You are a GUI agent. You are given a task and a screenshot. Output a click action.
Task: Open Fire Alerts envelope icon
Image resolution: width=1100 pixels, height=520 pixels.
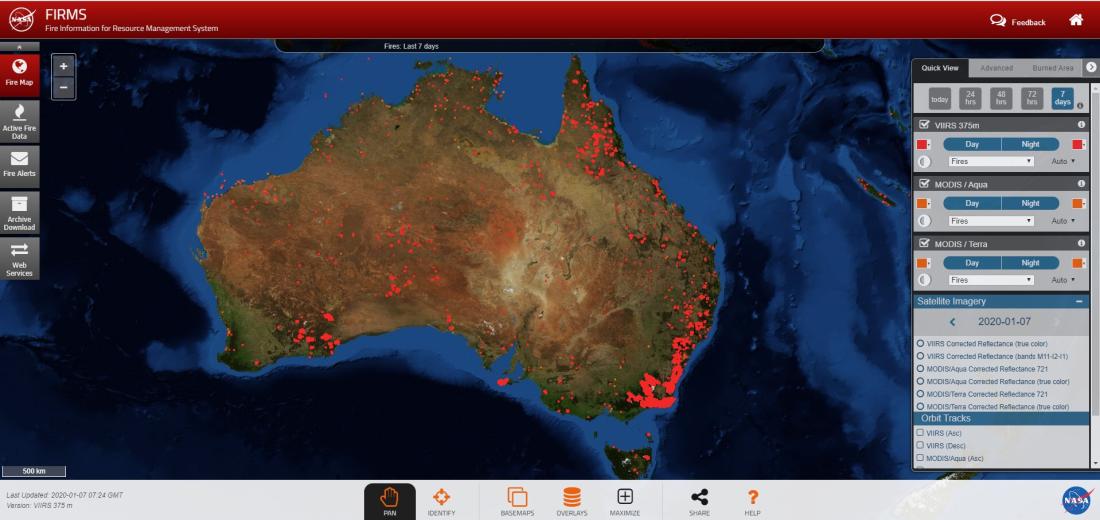coord(20,166)
